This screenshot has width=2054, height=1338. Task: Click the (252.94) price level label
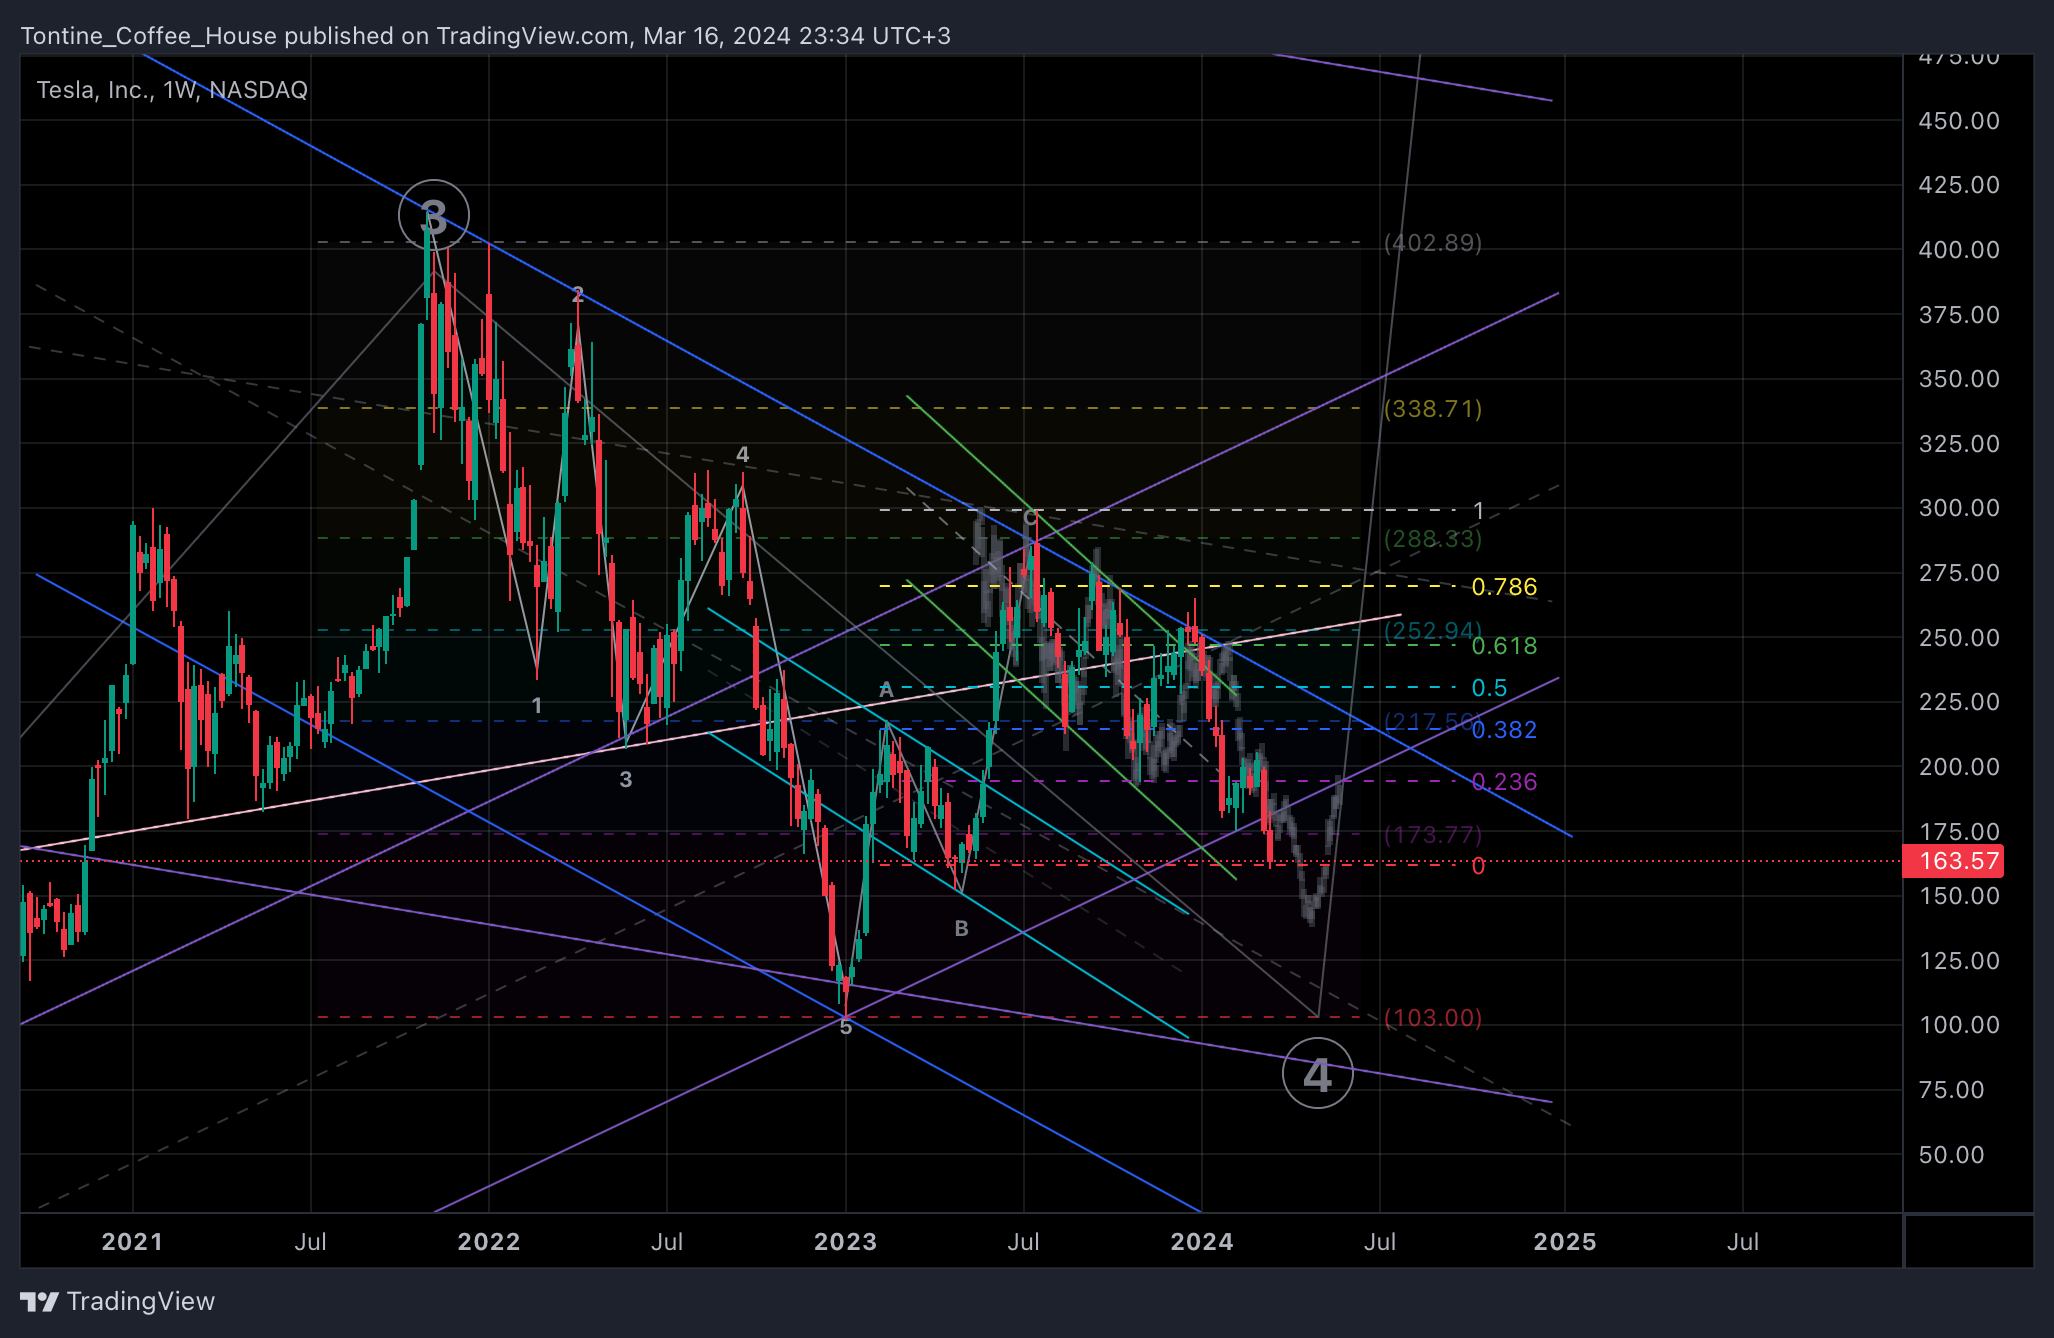click(1432, 631)
